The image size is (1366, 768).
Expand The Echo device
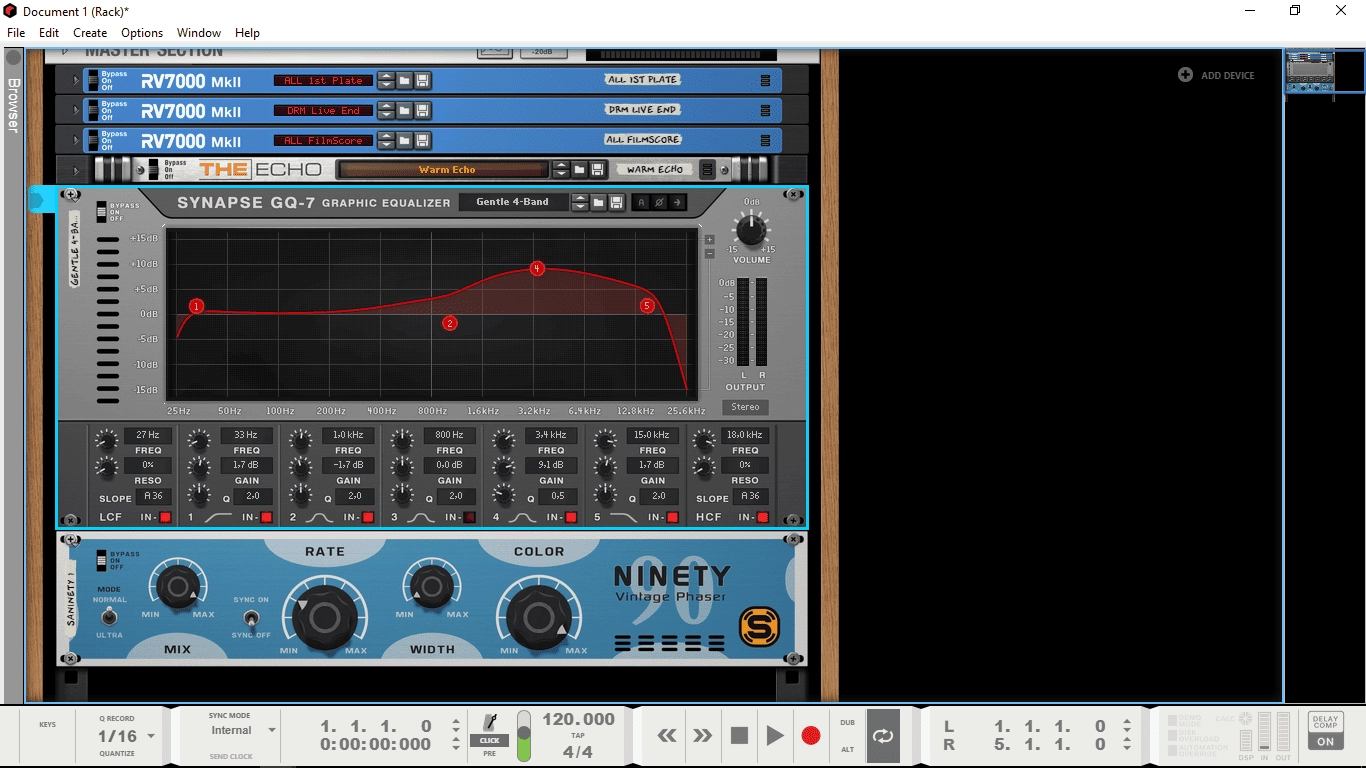74,170
